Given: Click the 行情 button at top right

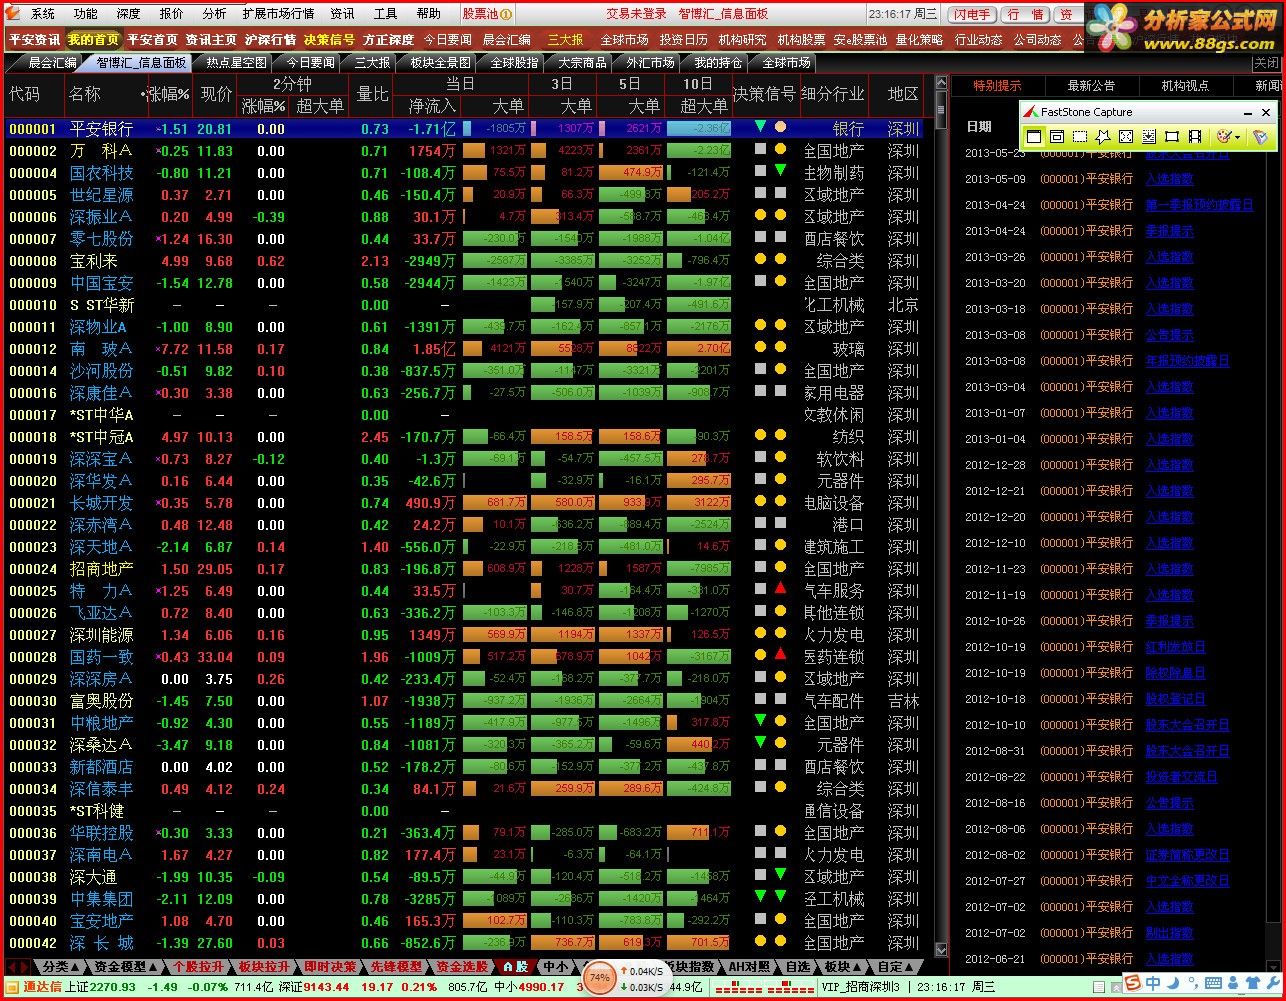Looking at the screenshot, I should (1025, 14).
